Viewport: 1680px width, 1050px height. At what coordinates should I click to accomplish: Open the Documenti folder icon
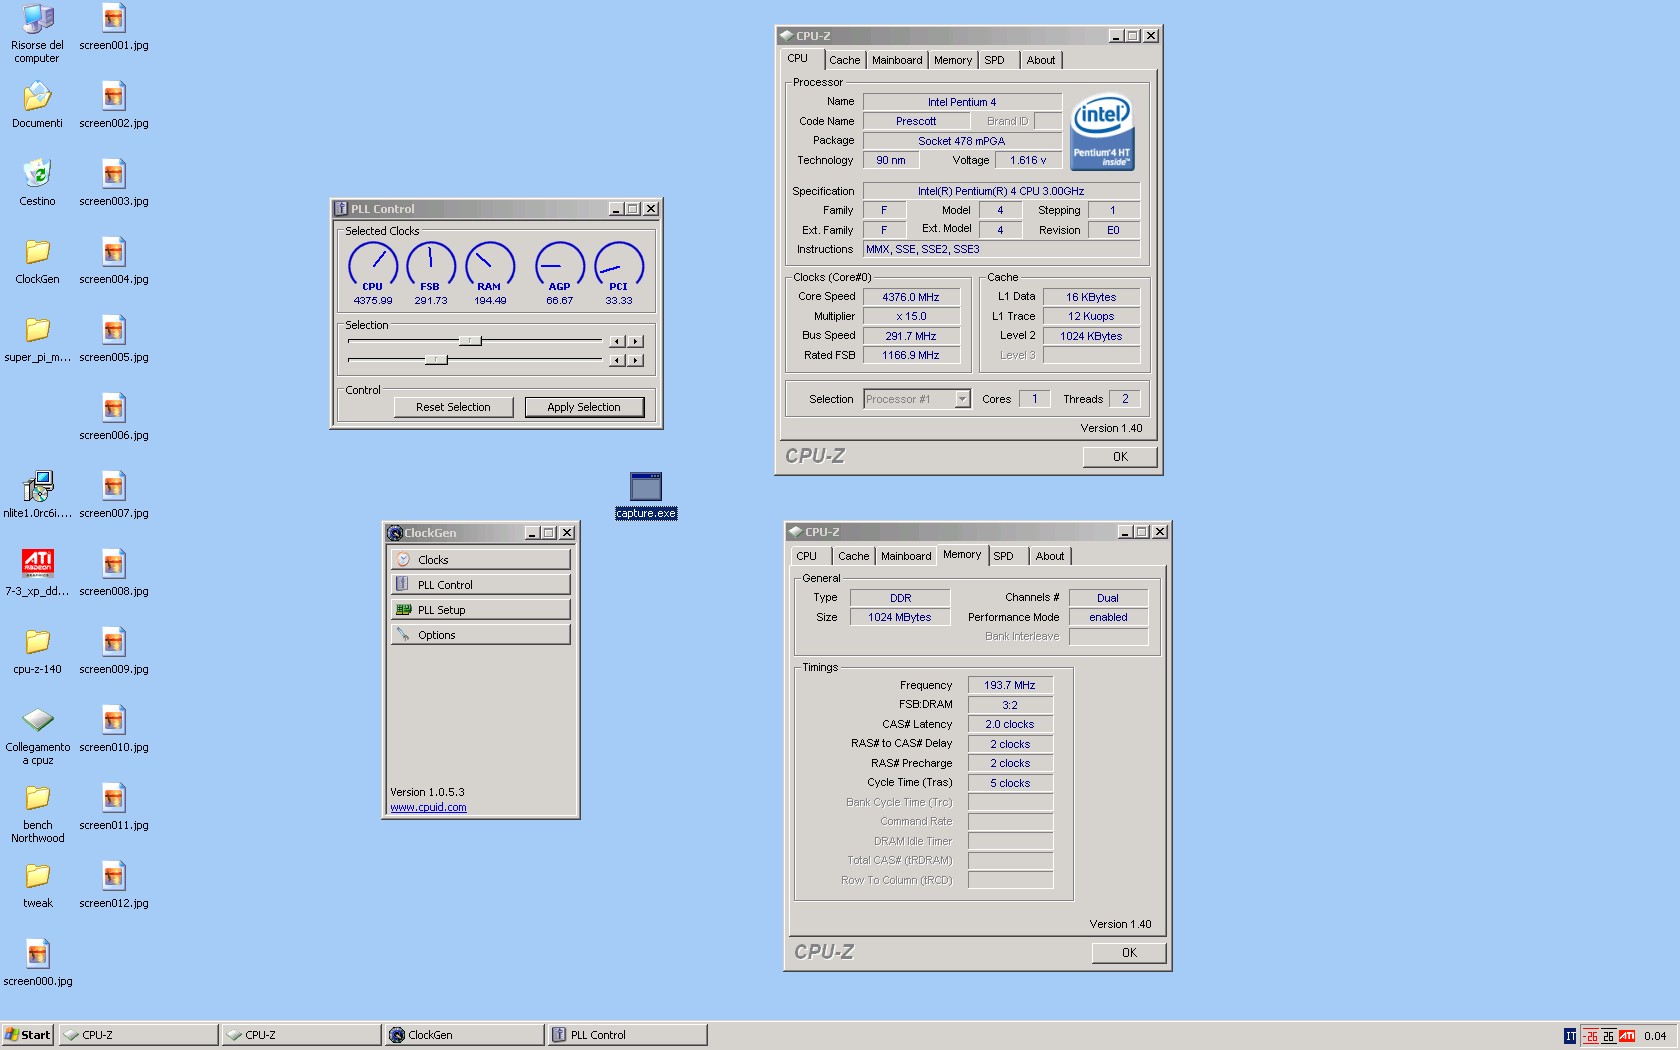point(37,97)
